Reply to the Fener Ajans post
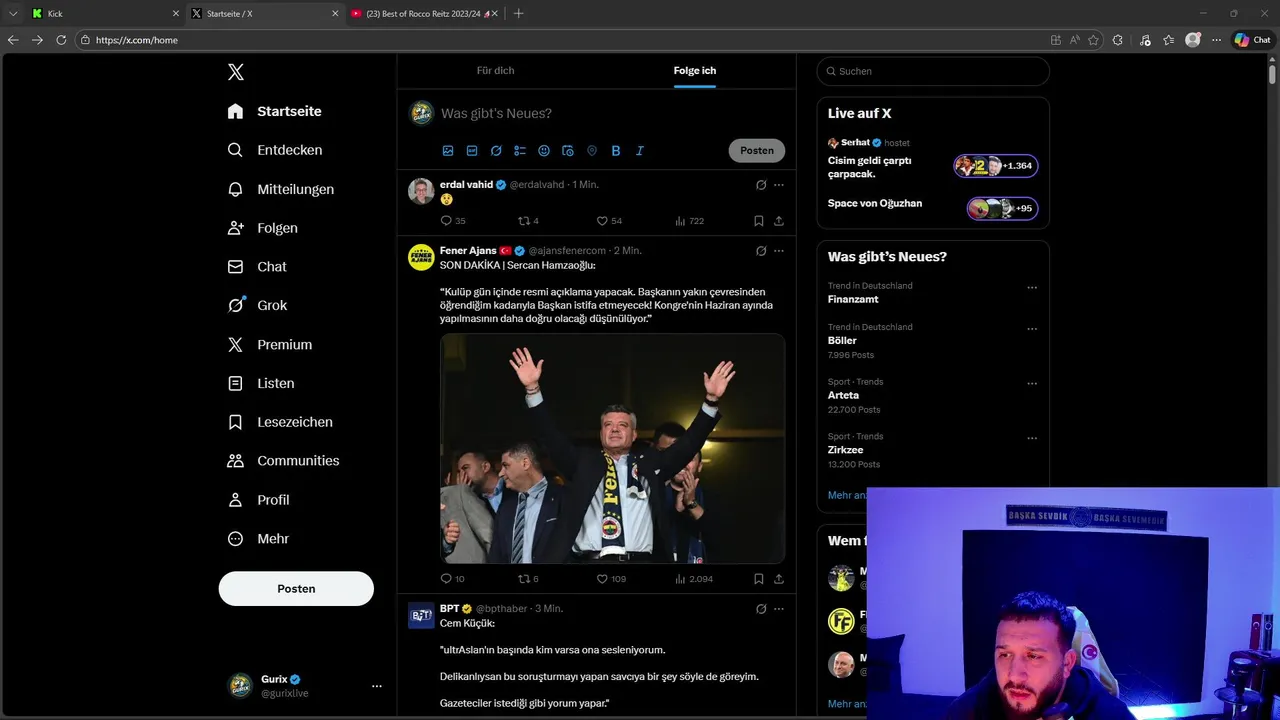 (x=446, y=579)
